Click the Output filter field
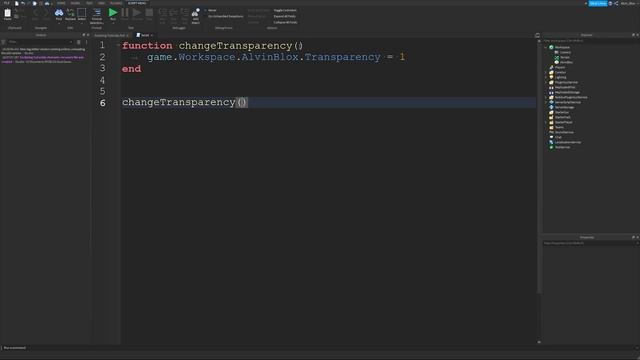The width and height of the screenshot is (640, 360). coord(40,42)
